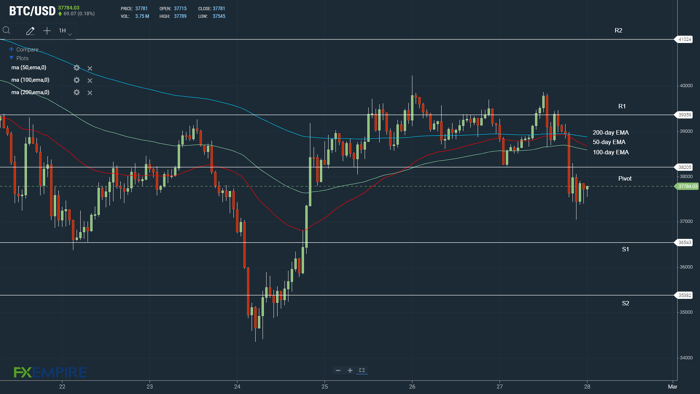The width and height of the screenshot is (700, 394).
Task: Select the ma (200,ema,0) plot label
Action: (30, 92)
